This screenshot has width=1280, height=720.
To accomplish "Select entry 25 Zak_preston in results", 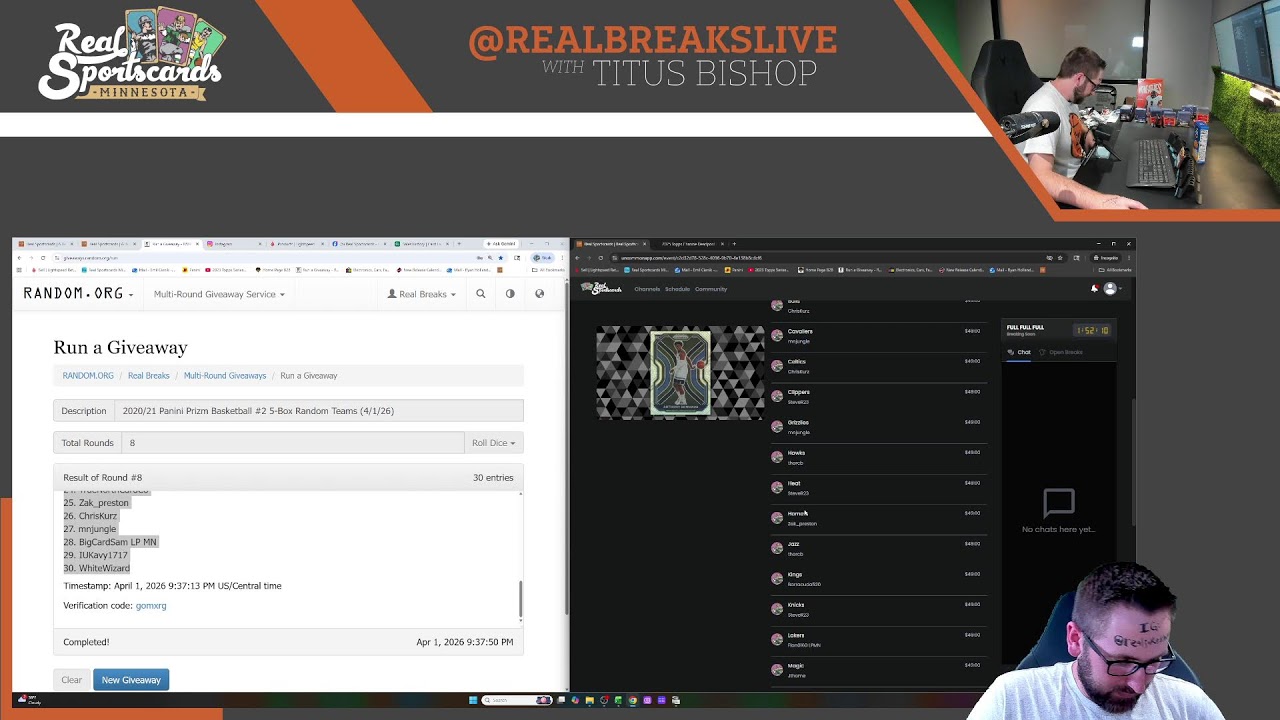I will (96, 503).
